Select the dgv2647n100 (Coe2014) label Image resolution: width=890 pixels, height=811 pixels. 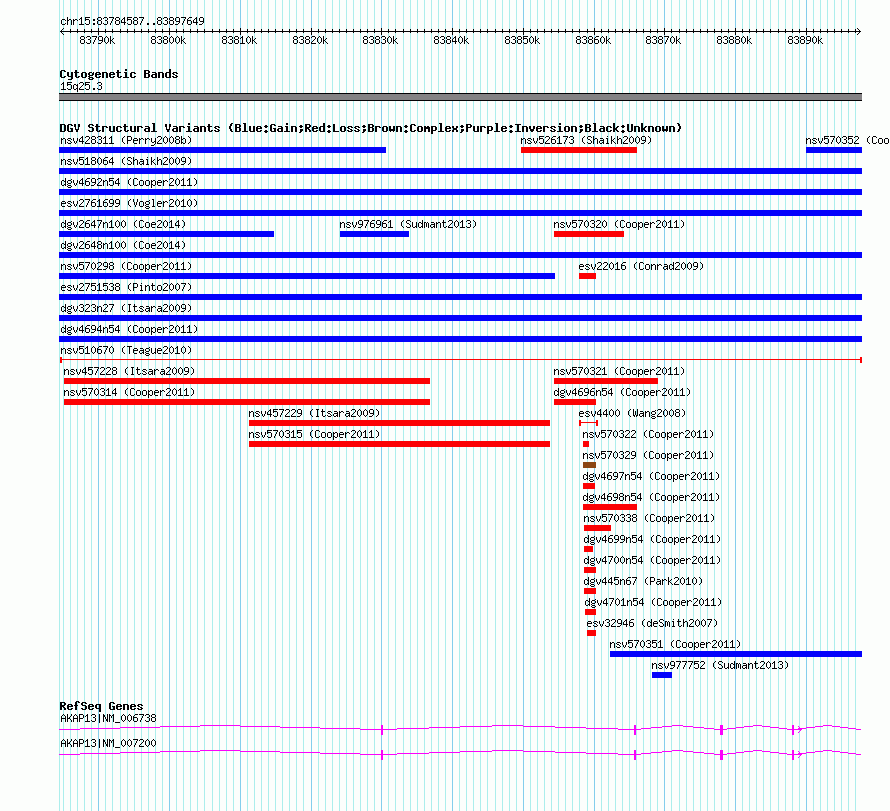(x=123, y=224)
